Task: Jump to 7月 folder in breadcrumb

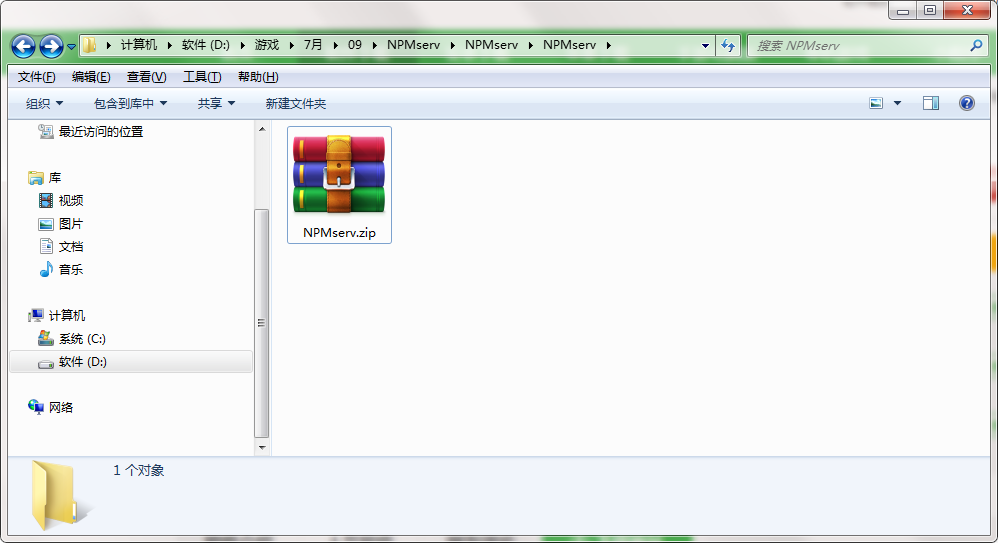Action: [x=313, y=45]
